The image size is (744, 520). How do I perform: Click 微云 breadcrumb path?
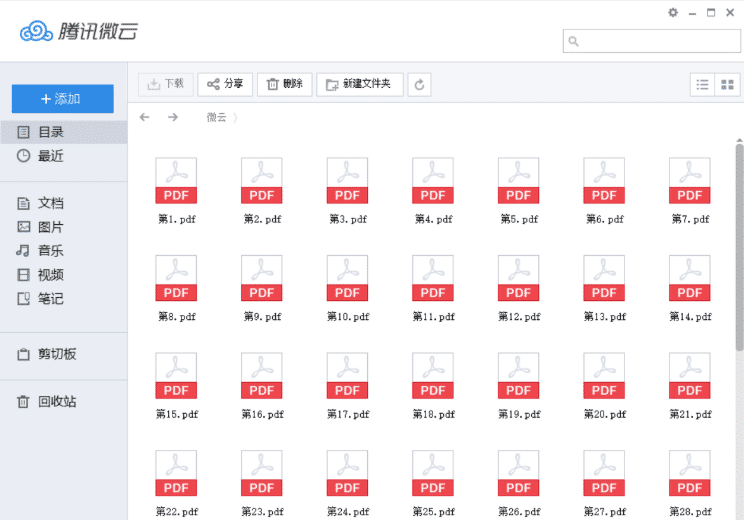coord(216,117)
